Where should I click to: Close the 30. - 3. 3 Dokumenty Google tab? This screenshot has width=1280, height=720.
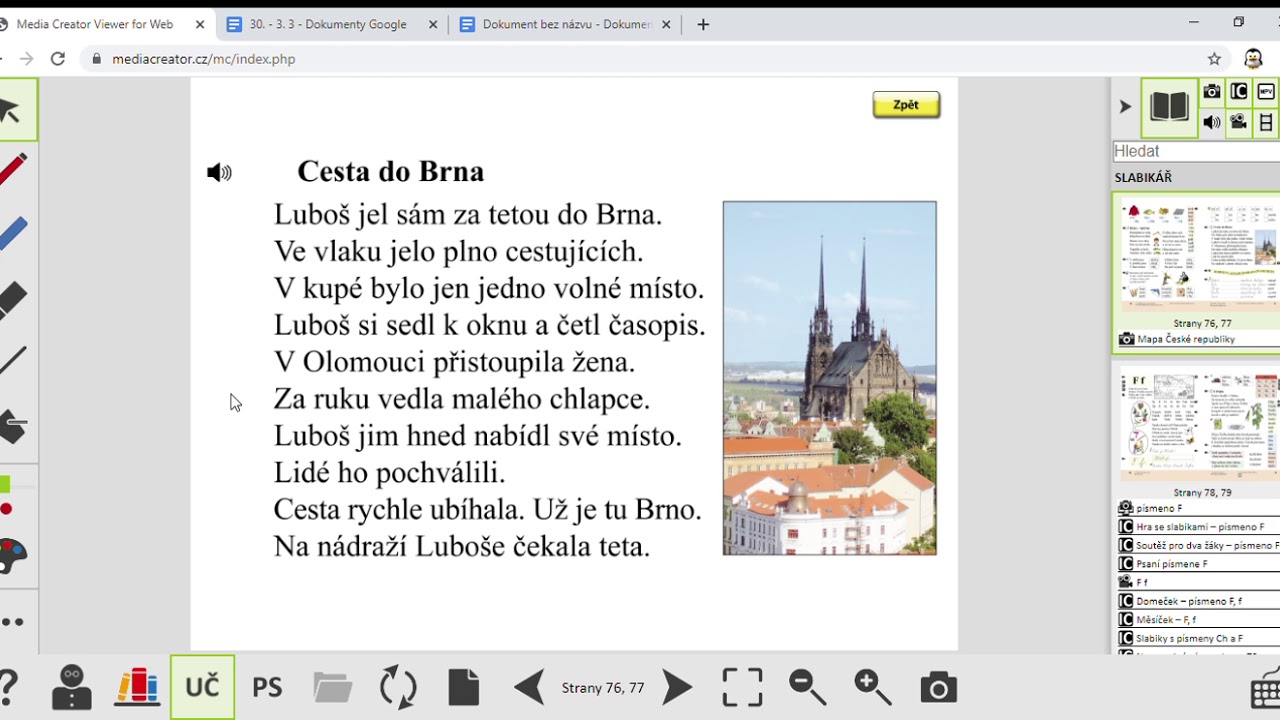[x=433, y=24]
